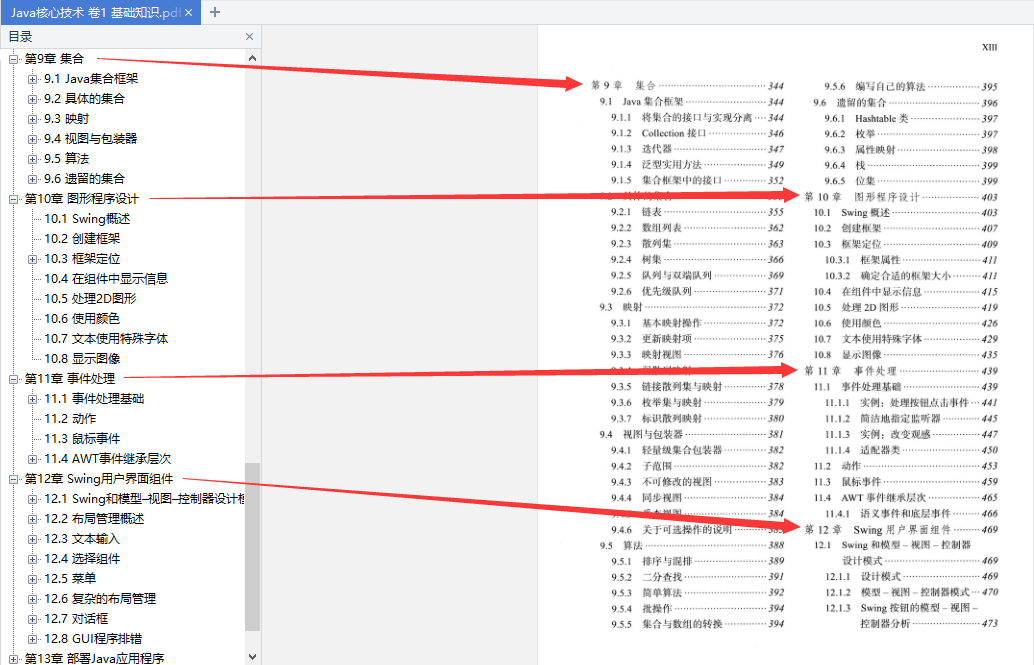Expand 12.7 对话框 node
Screen dimensions: 1034x665
coord(32,619)
